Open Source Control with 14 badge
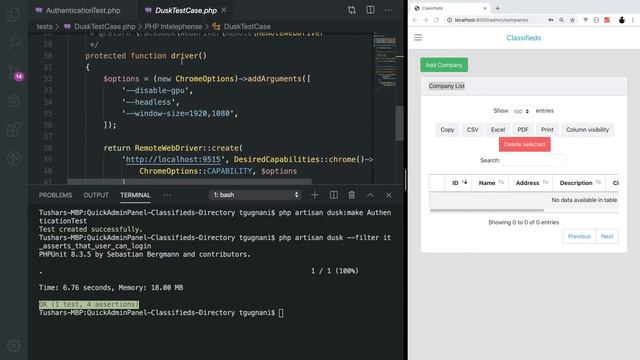Image resolution: width=640 pixels, height=360 pixels. click(x=14, y=73)
